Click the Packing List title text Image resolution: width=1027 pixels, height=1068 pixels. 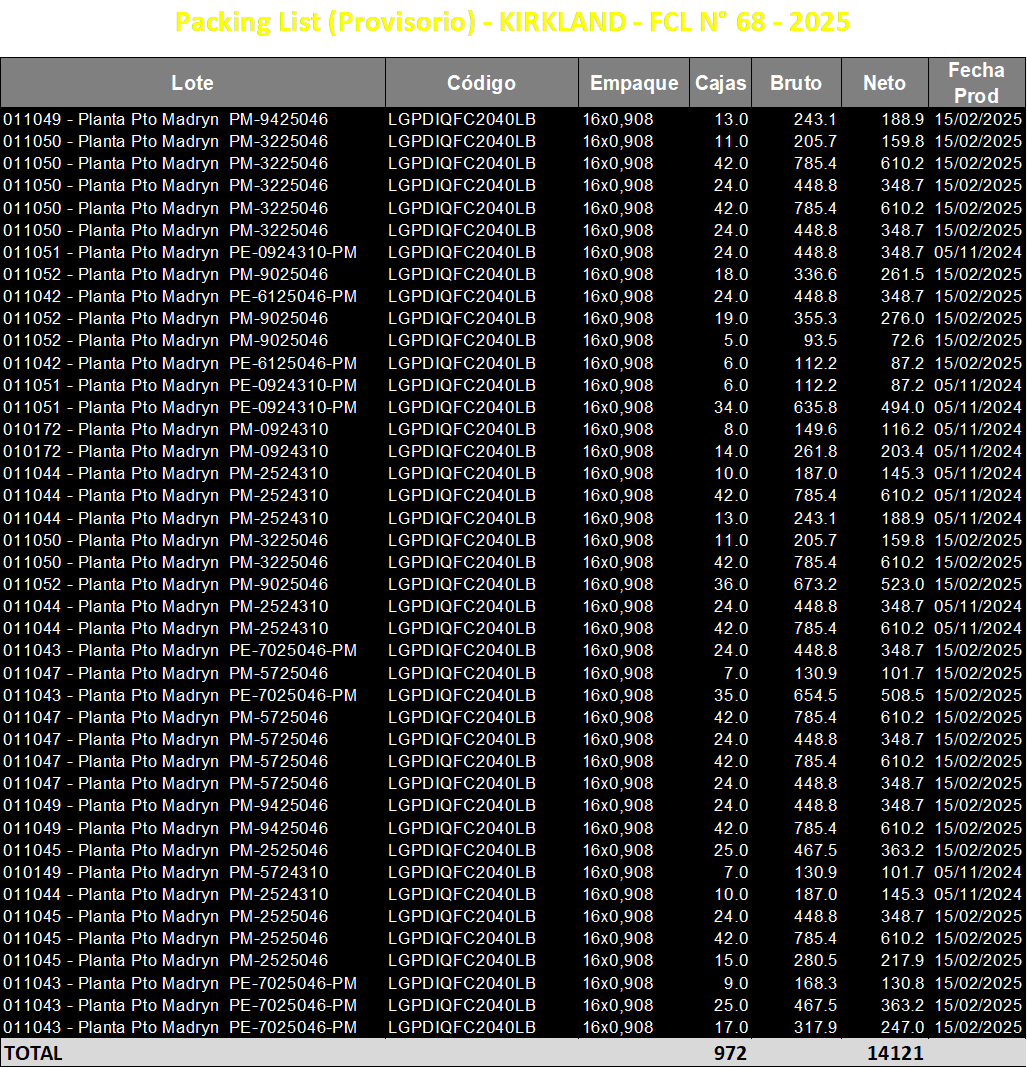(x=512, y=22)
